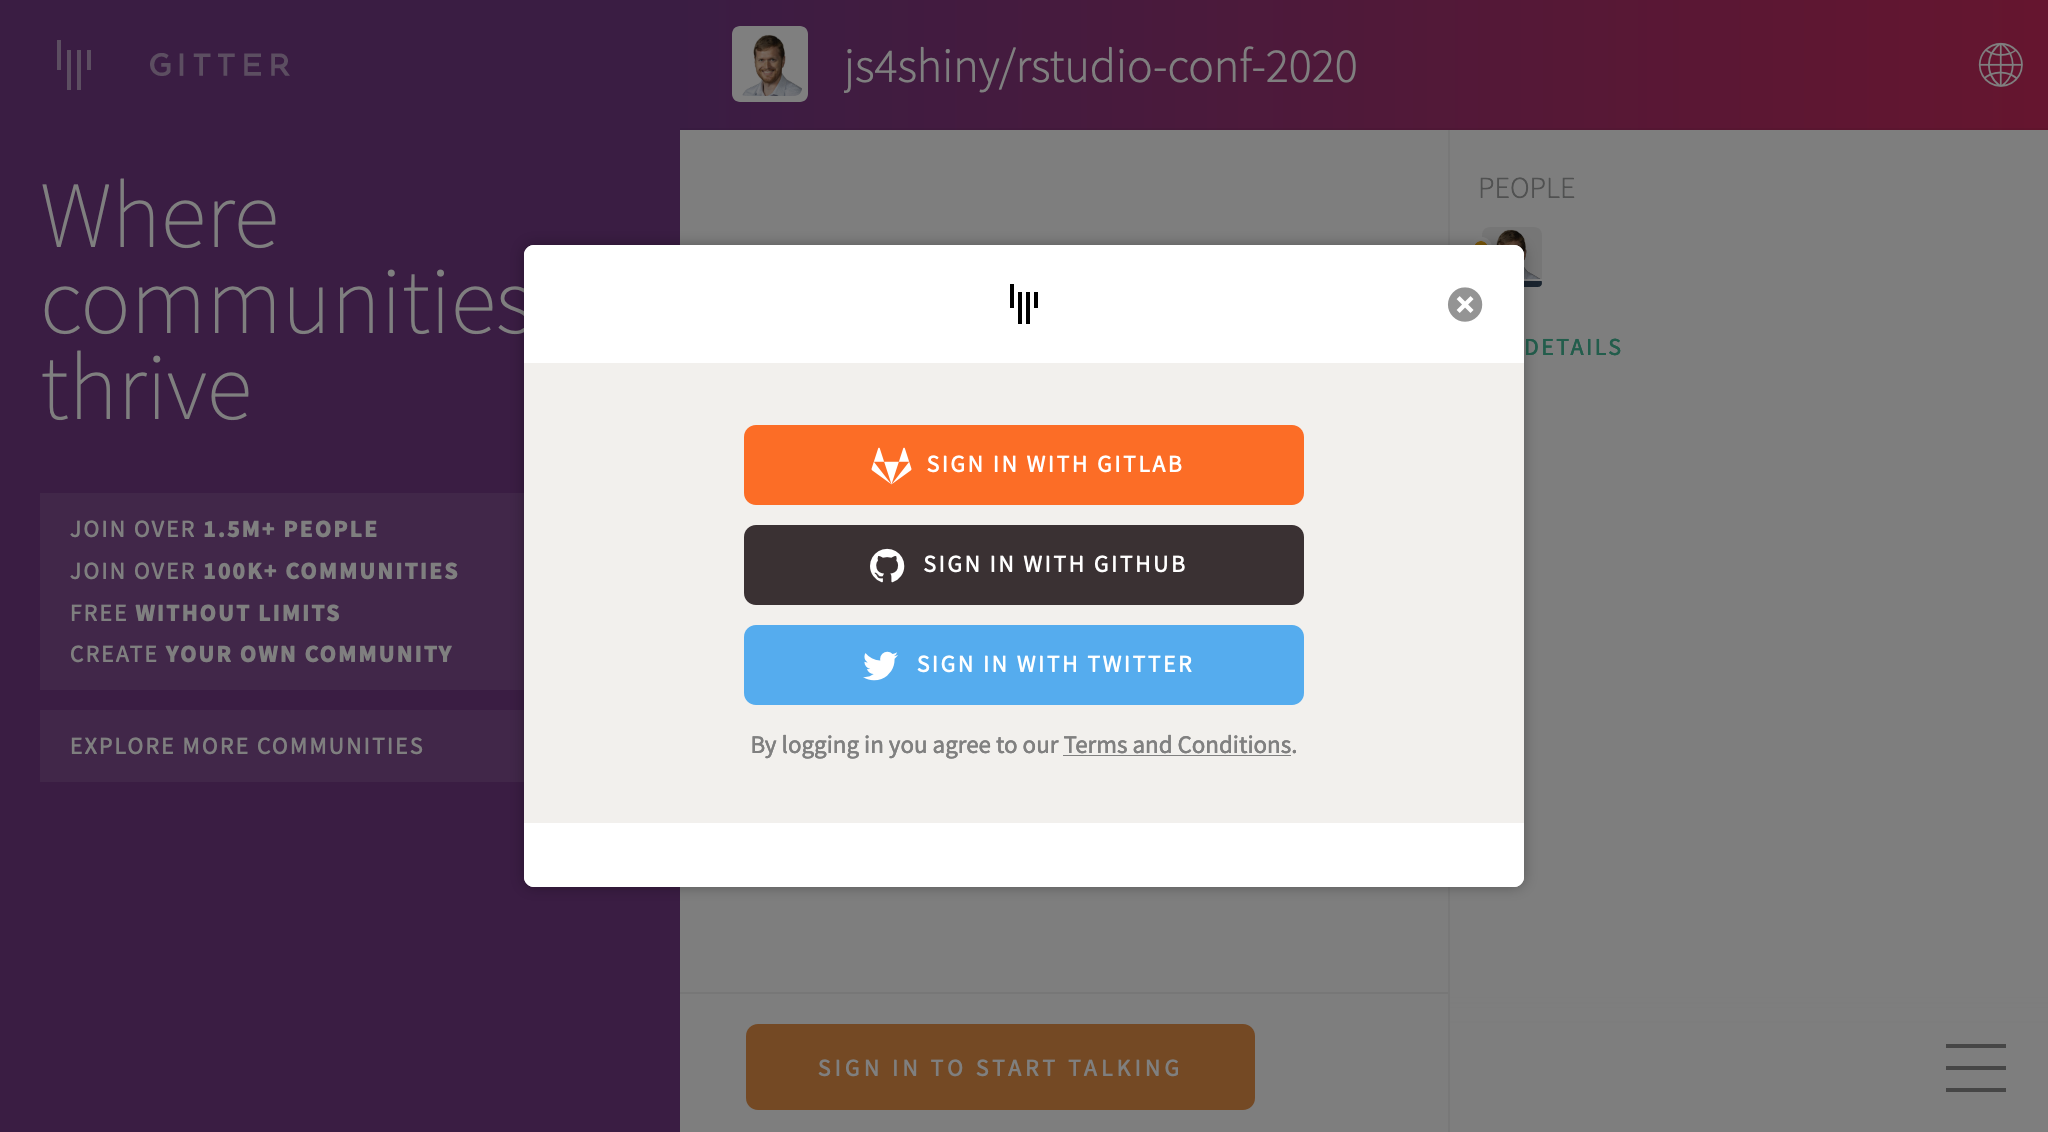Click the room avatar photo in header
Screen dimensions: 2048x1132
click(x=770, y=64)
